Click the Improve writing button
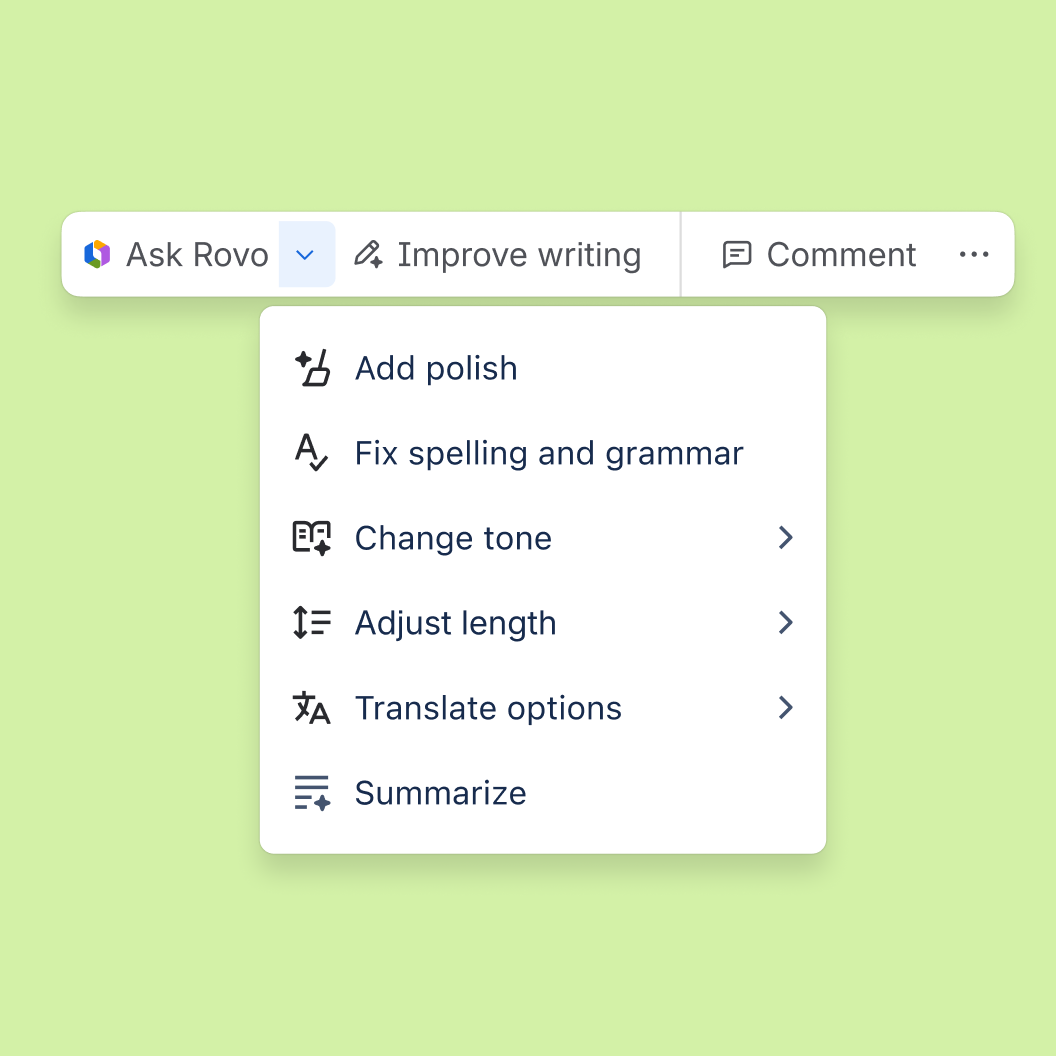This screenshot has width=1056, height=1056. 498,255
